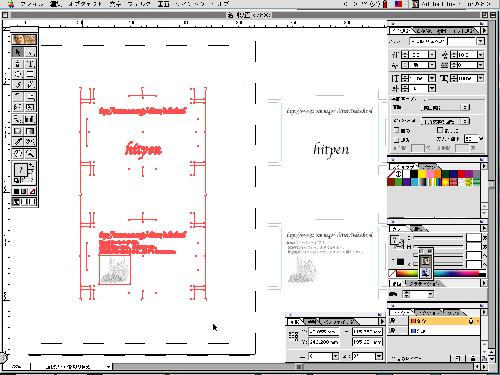Click the Ellipse tool icon
This screenshot has width=500, height=375.
(18, 74)
